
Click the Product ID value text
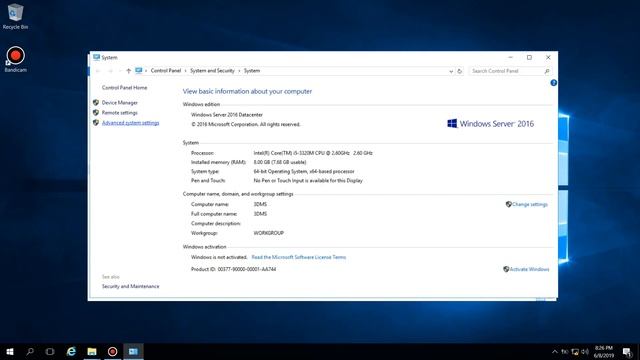point(247,269)
